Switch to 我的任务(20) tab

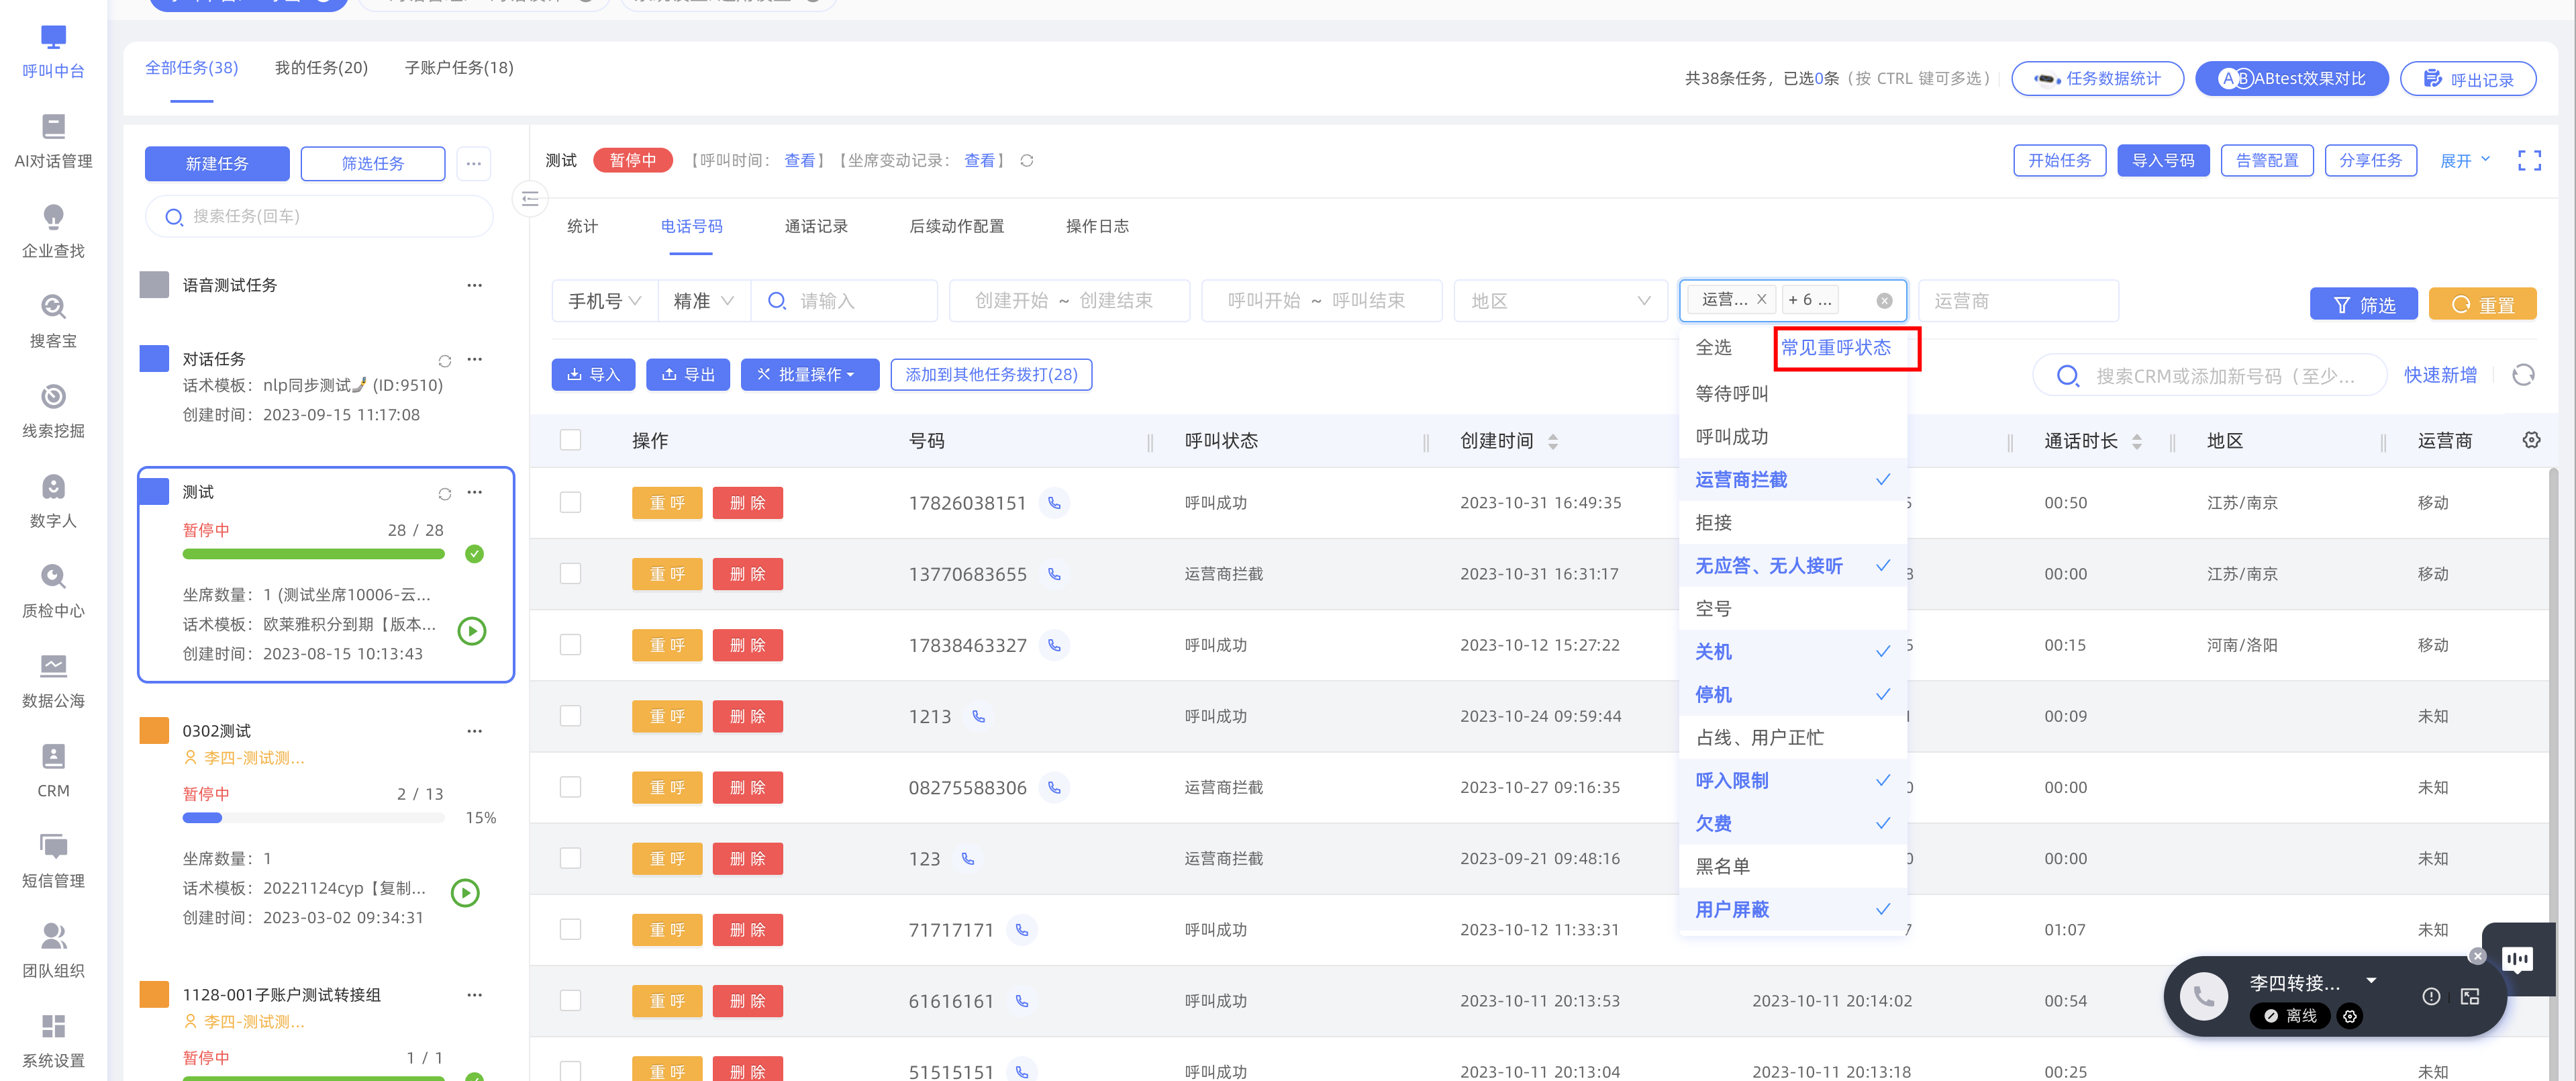(x=321, y=68)
